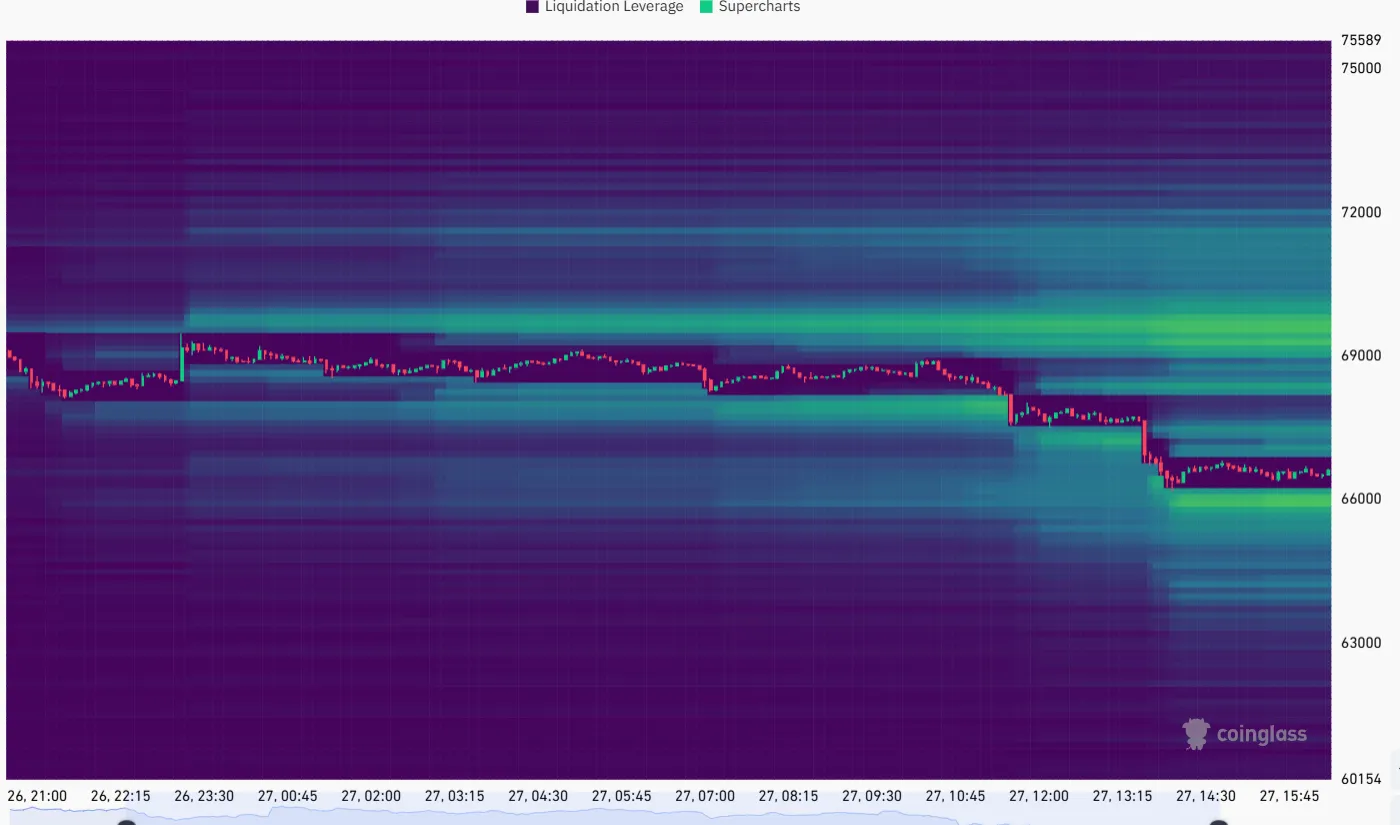Click the 60154 bottom price label
Screen dimensions: 1400x825
tap(1360, 779)
